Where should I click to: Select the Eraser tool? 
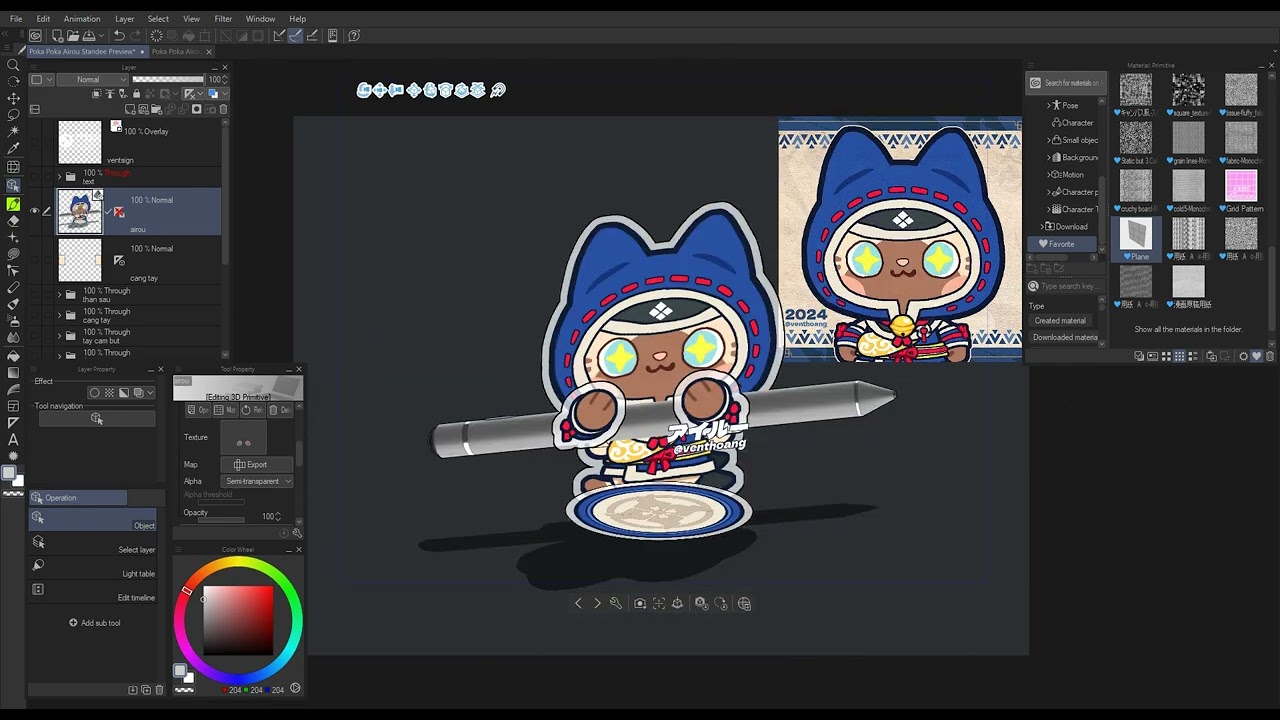pyautogui.click(x=13, y=220)
